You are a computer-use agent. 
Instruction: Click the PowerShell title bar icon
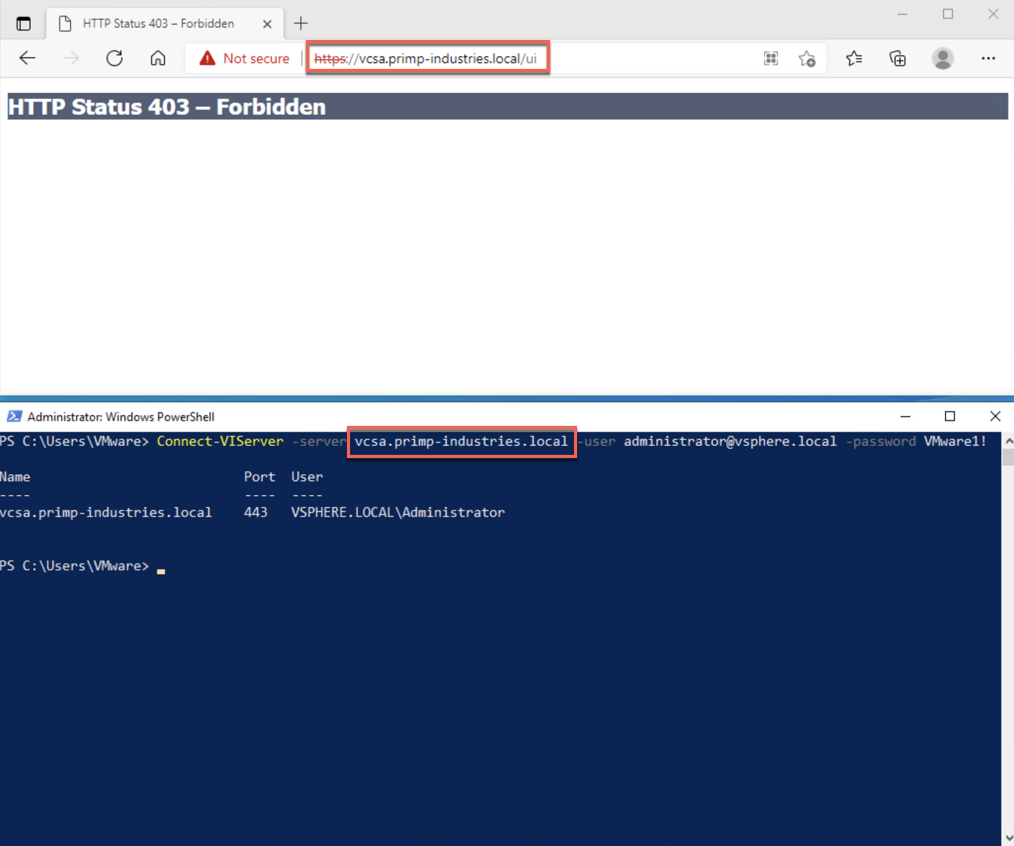(13, 416)
